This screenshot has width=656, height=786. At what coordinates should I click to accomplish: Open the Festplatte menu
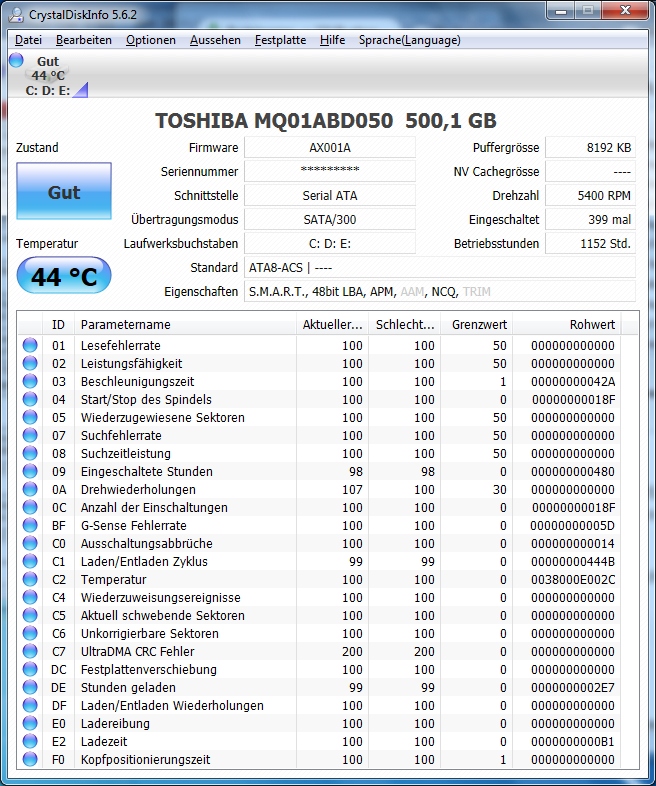[x=280, y=40]
